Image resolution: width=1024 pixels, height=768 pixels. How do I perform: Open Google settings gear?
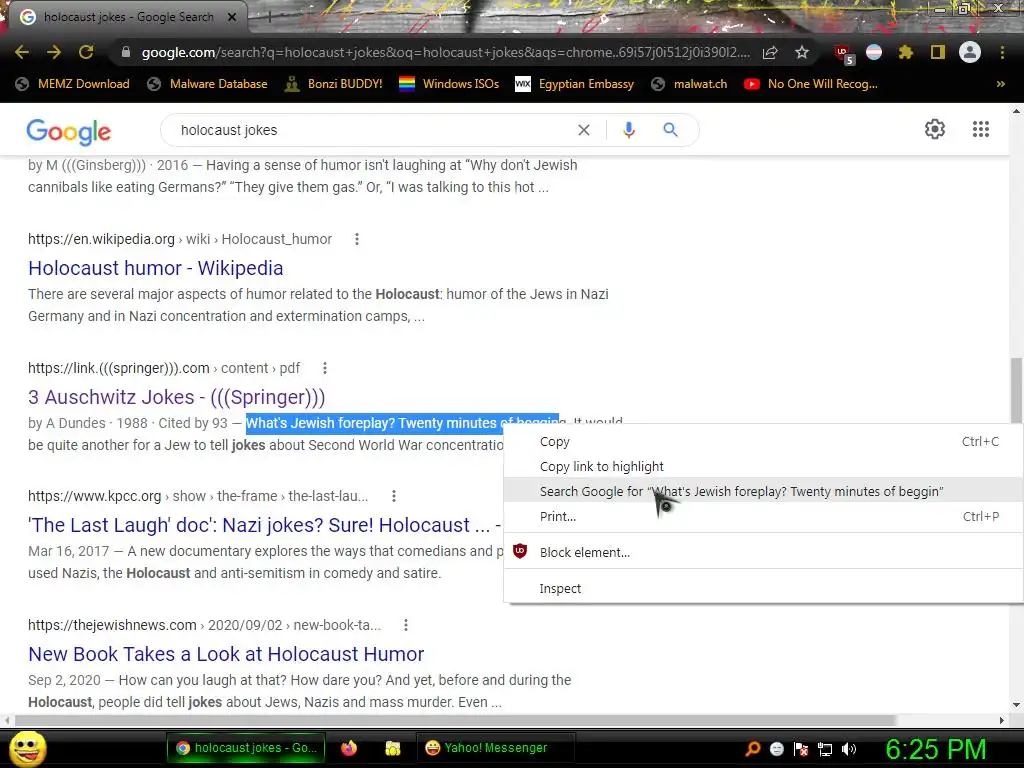pos(935,129)
